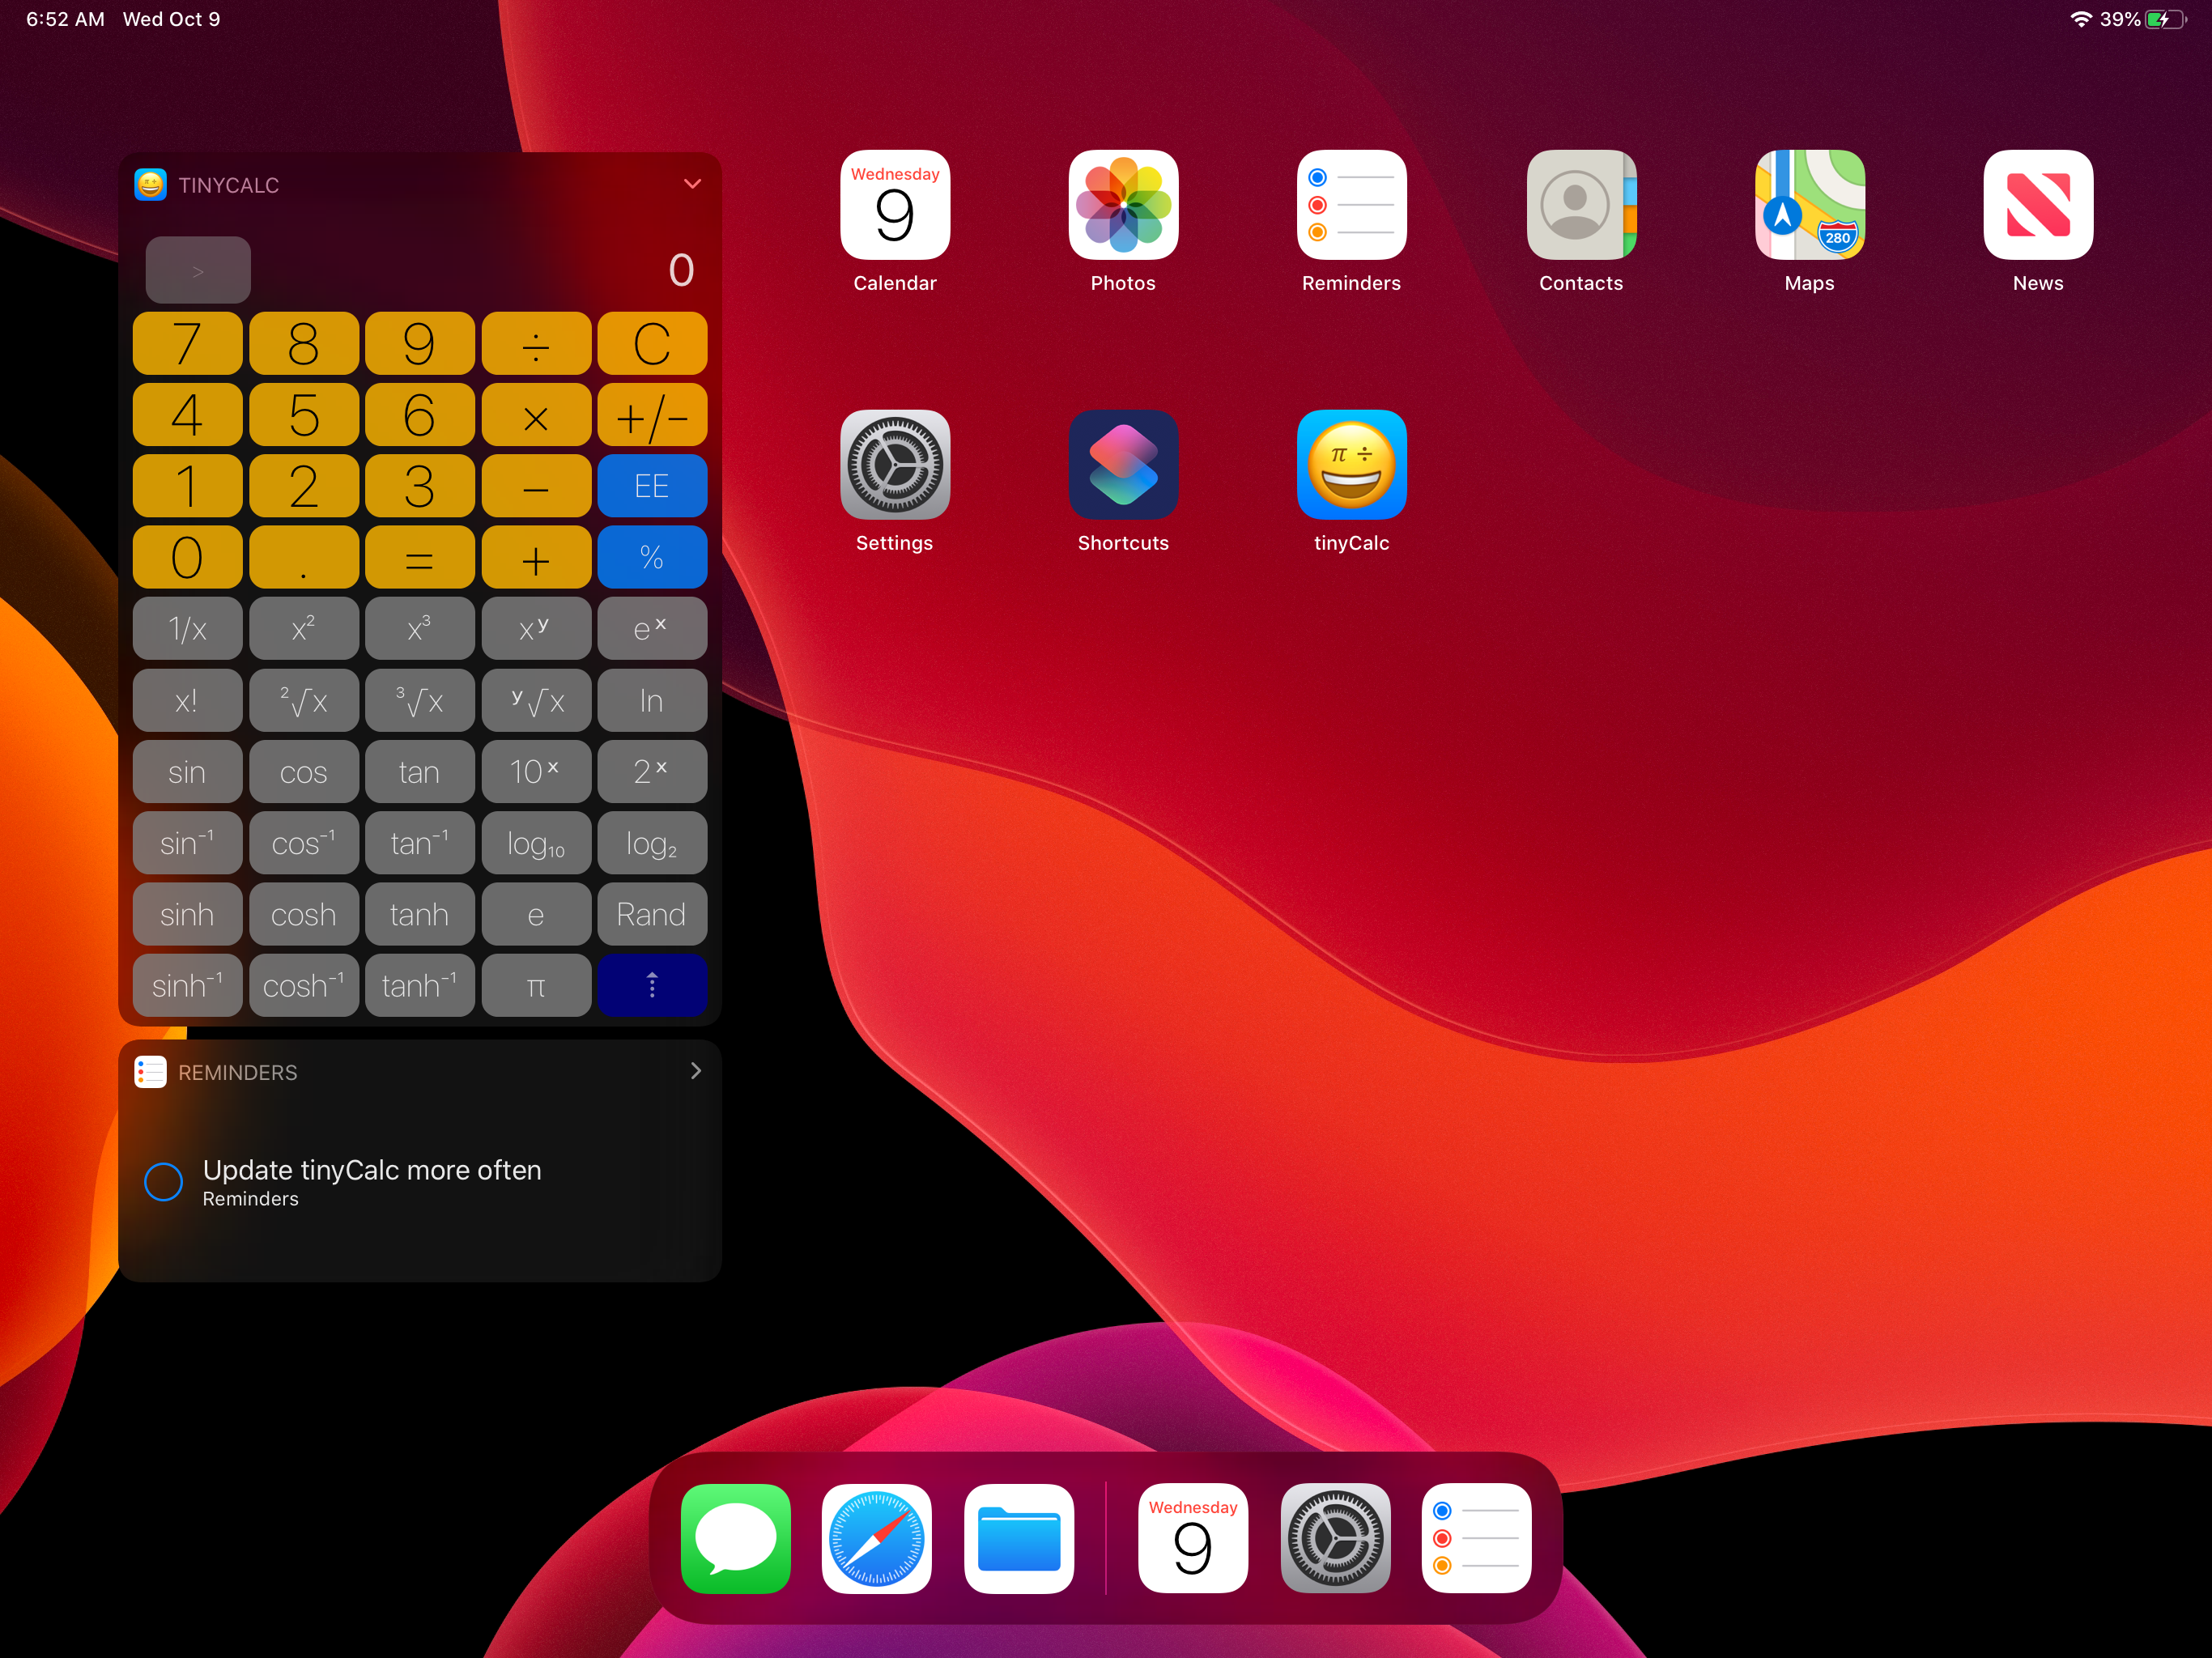This screenshot has height=1658, width=2212.
Task: Tap the Reminders widget header icon
Action: pyautogui.click(x=150, y=1072)
